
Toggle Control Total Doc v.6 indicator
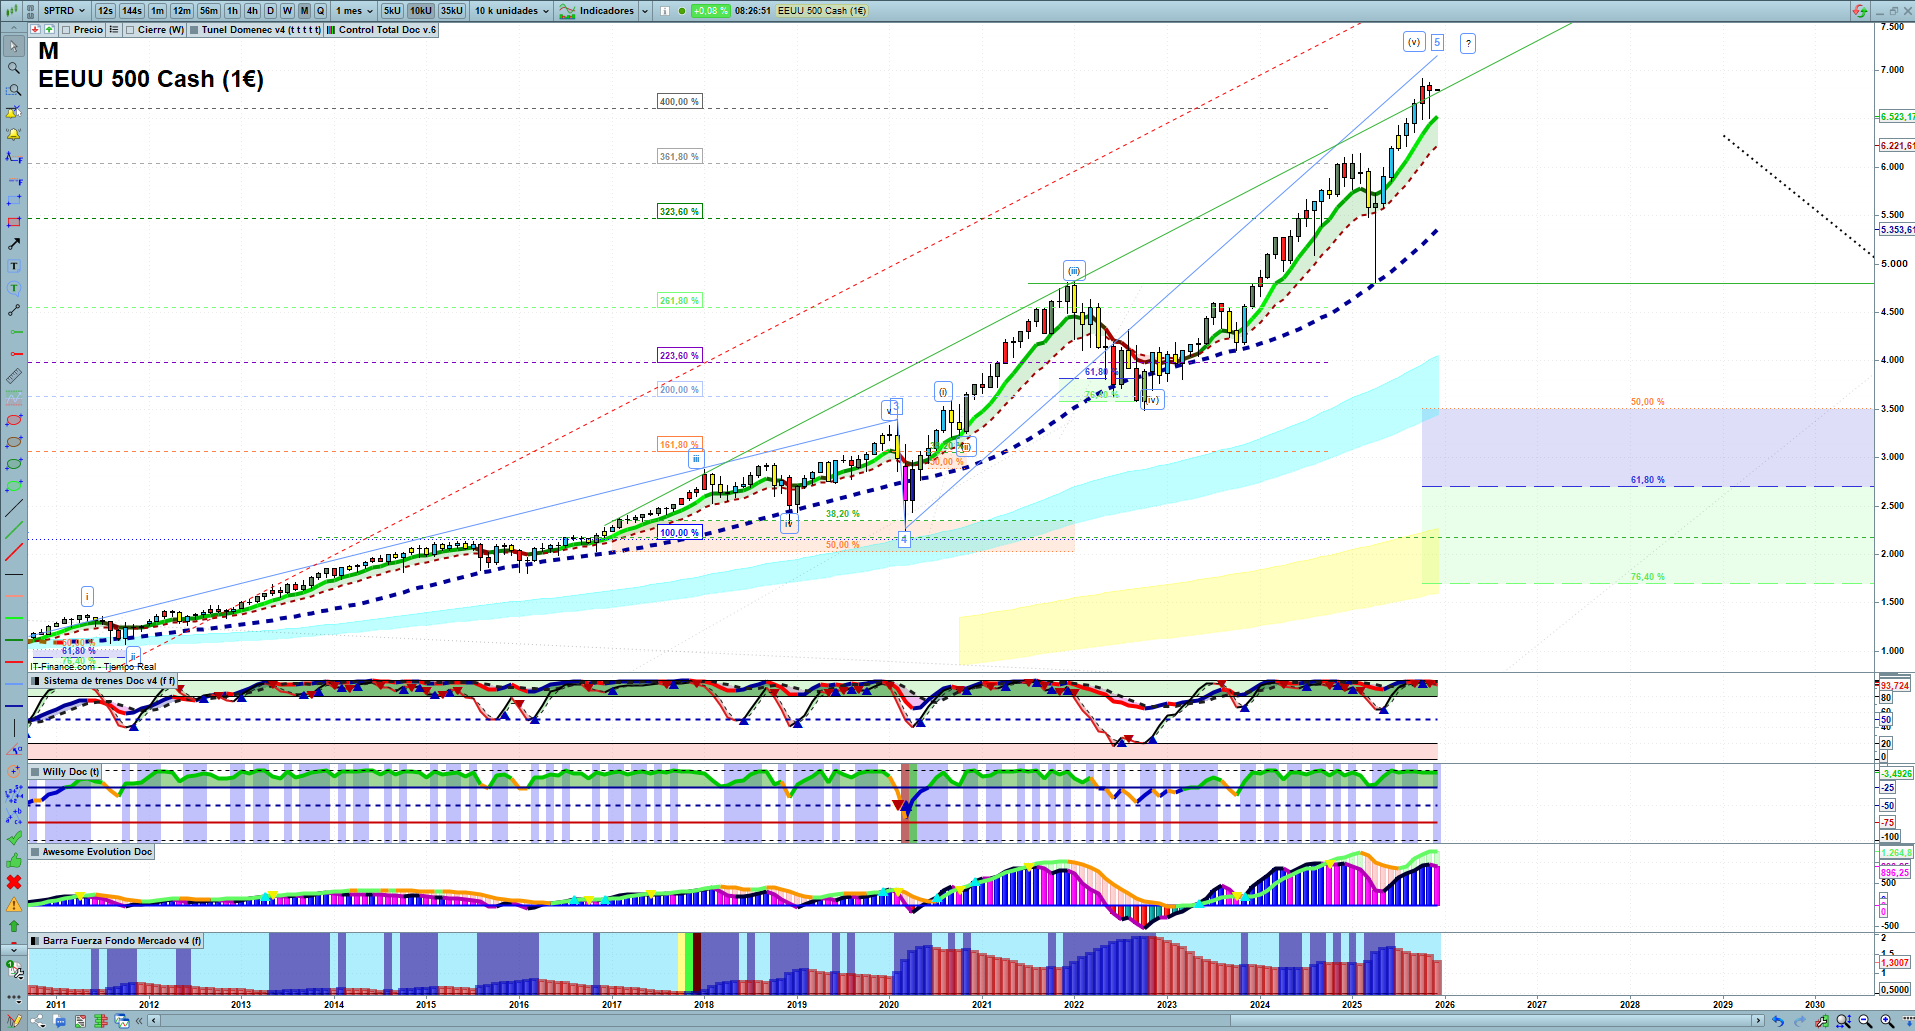[x=331, y=30]
